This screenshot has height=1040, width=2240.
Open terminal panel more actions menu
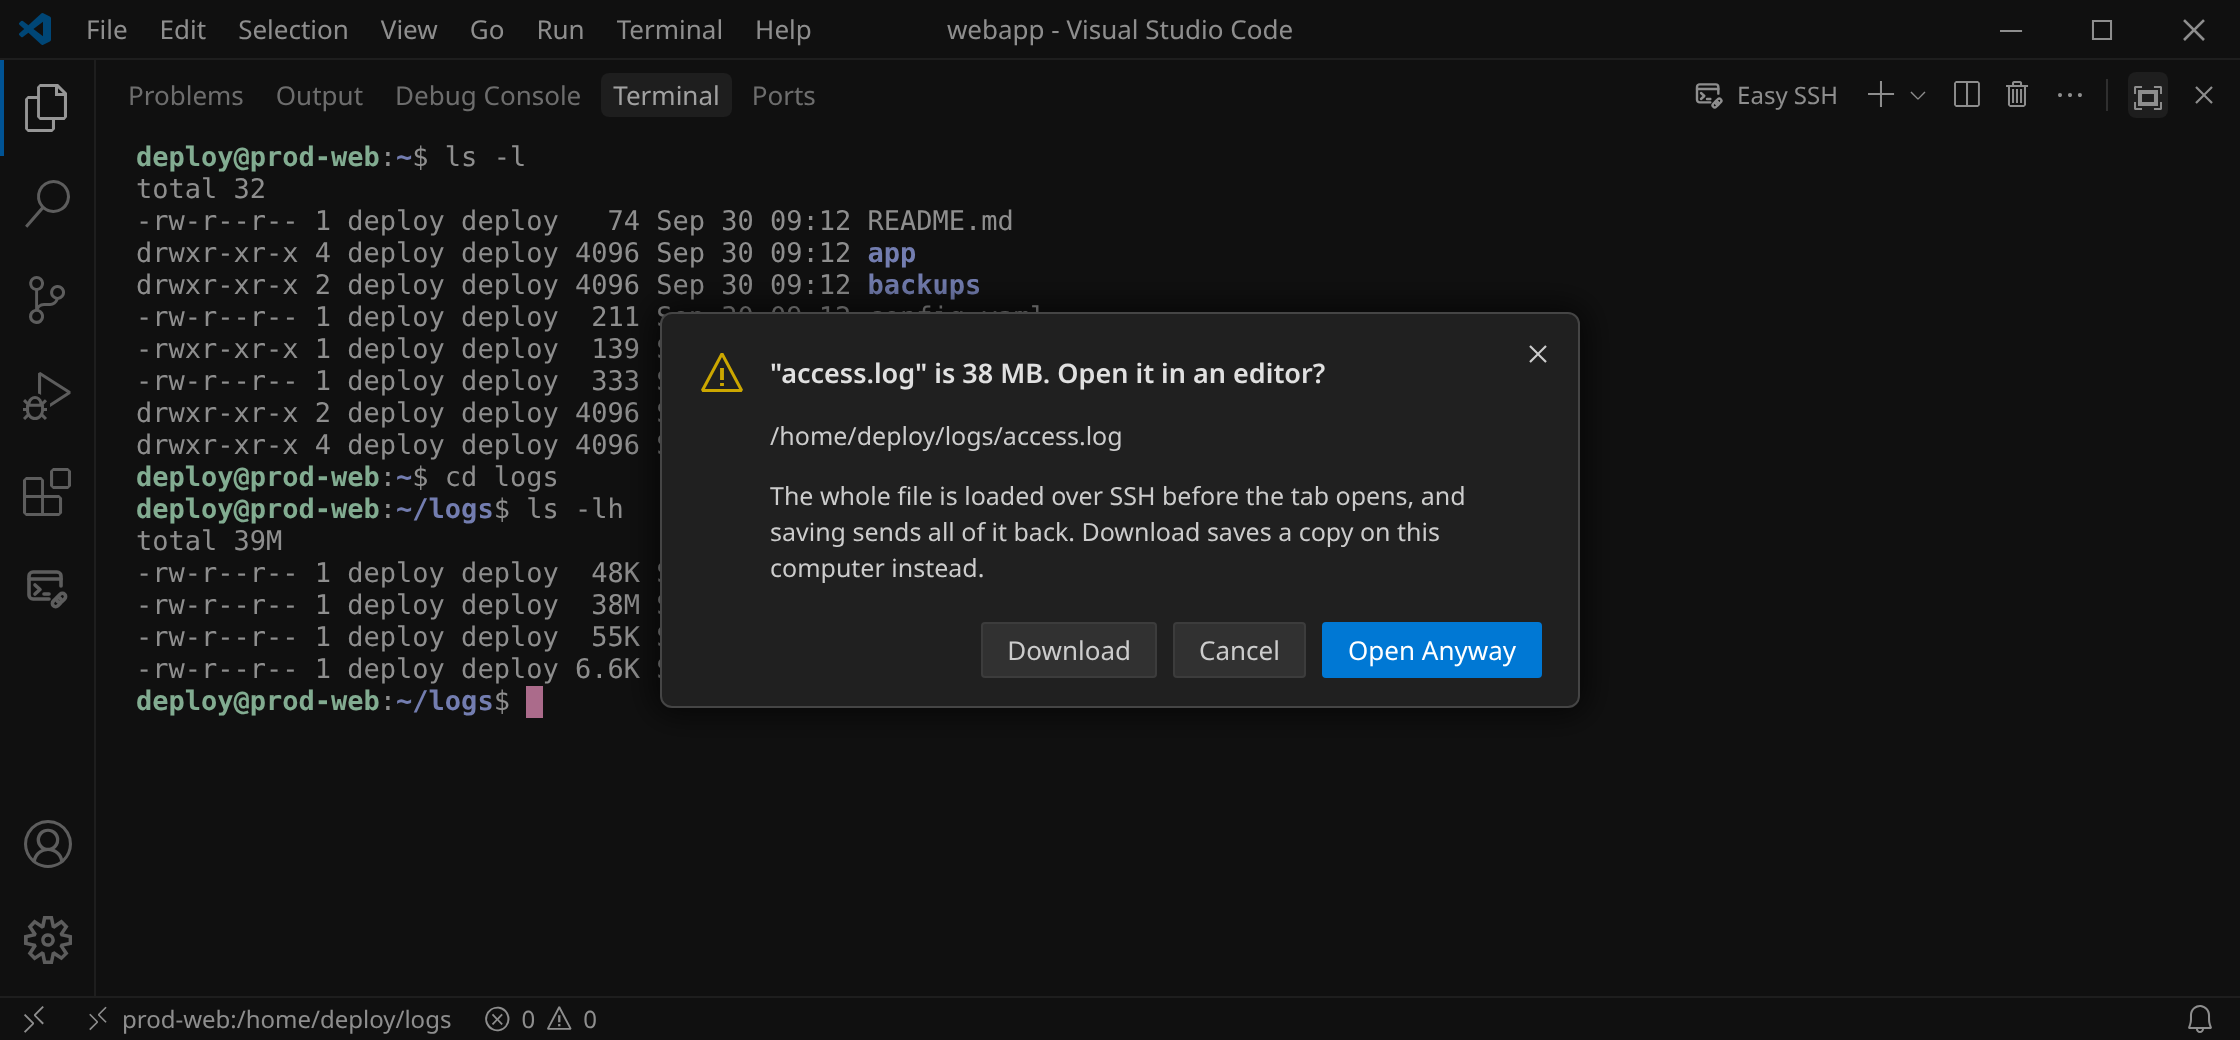click(x=2069, y=96)
